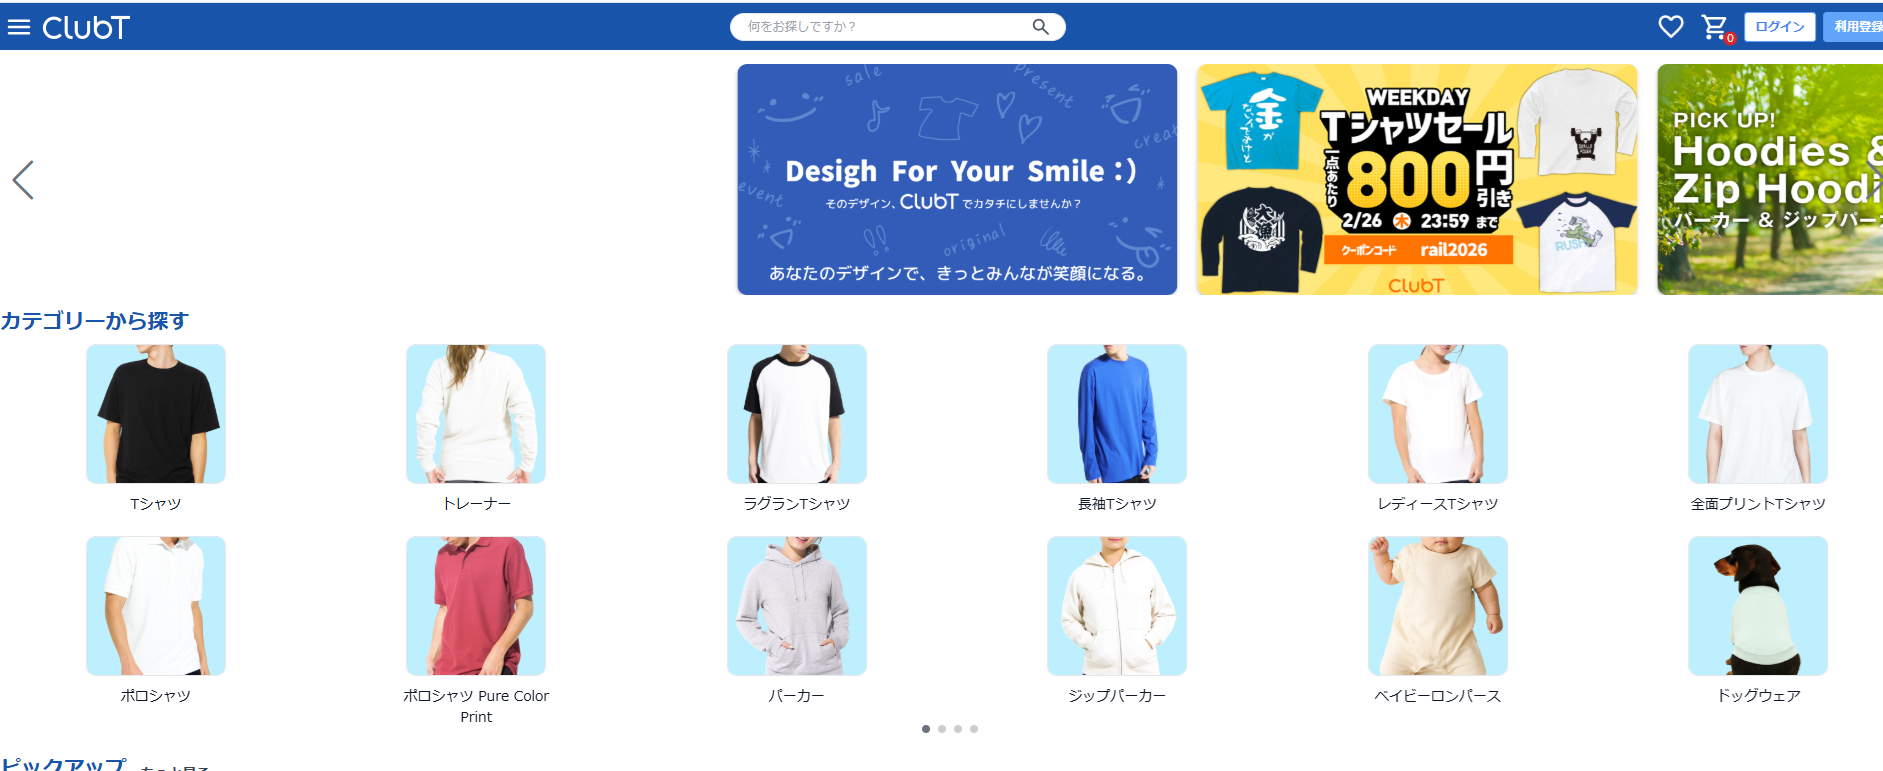Click the search magnifier icon
Screen dimensions: 1883x771
pos(1041,27)
